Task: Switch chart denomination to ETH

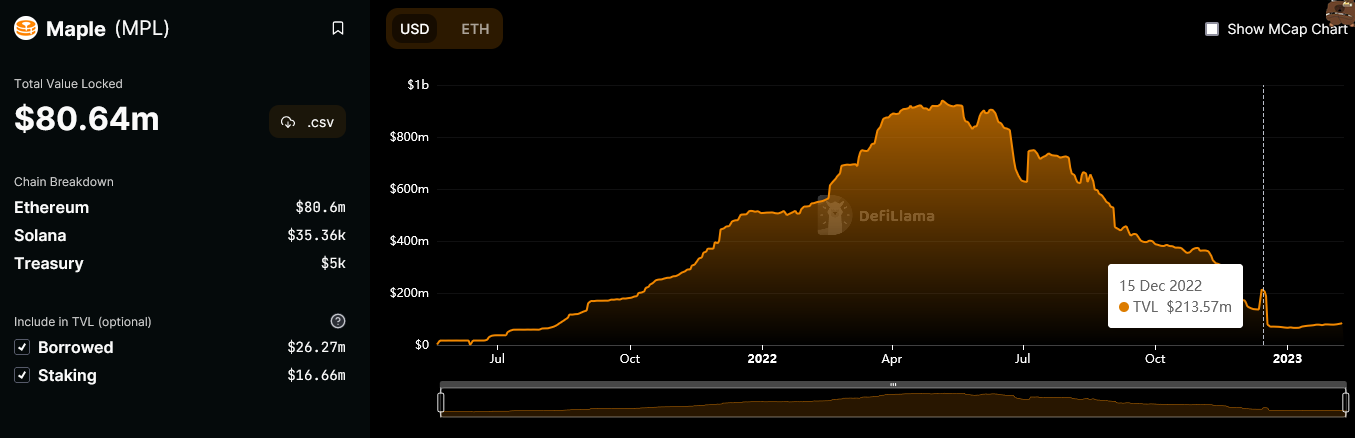Action: [475, 29]
